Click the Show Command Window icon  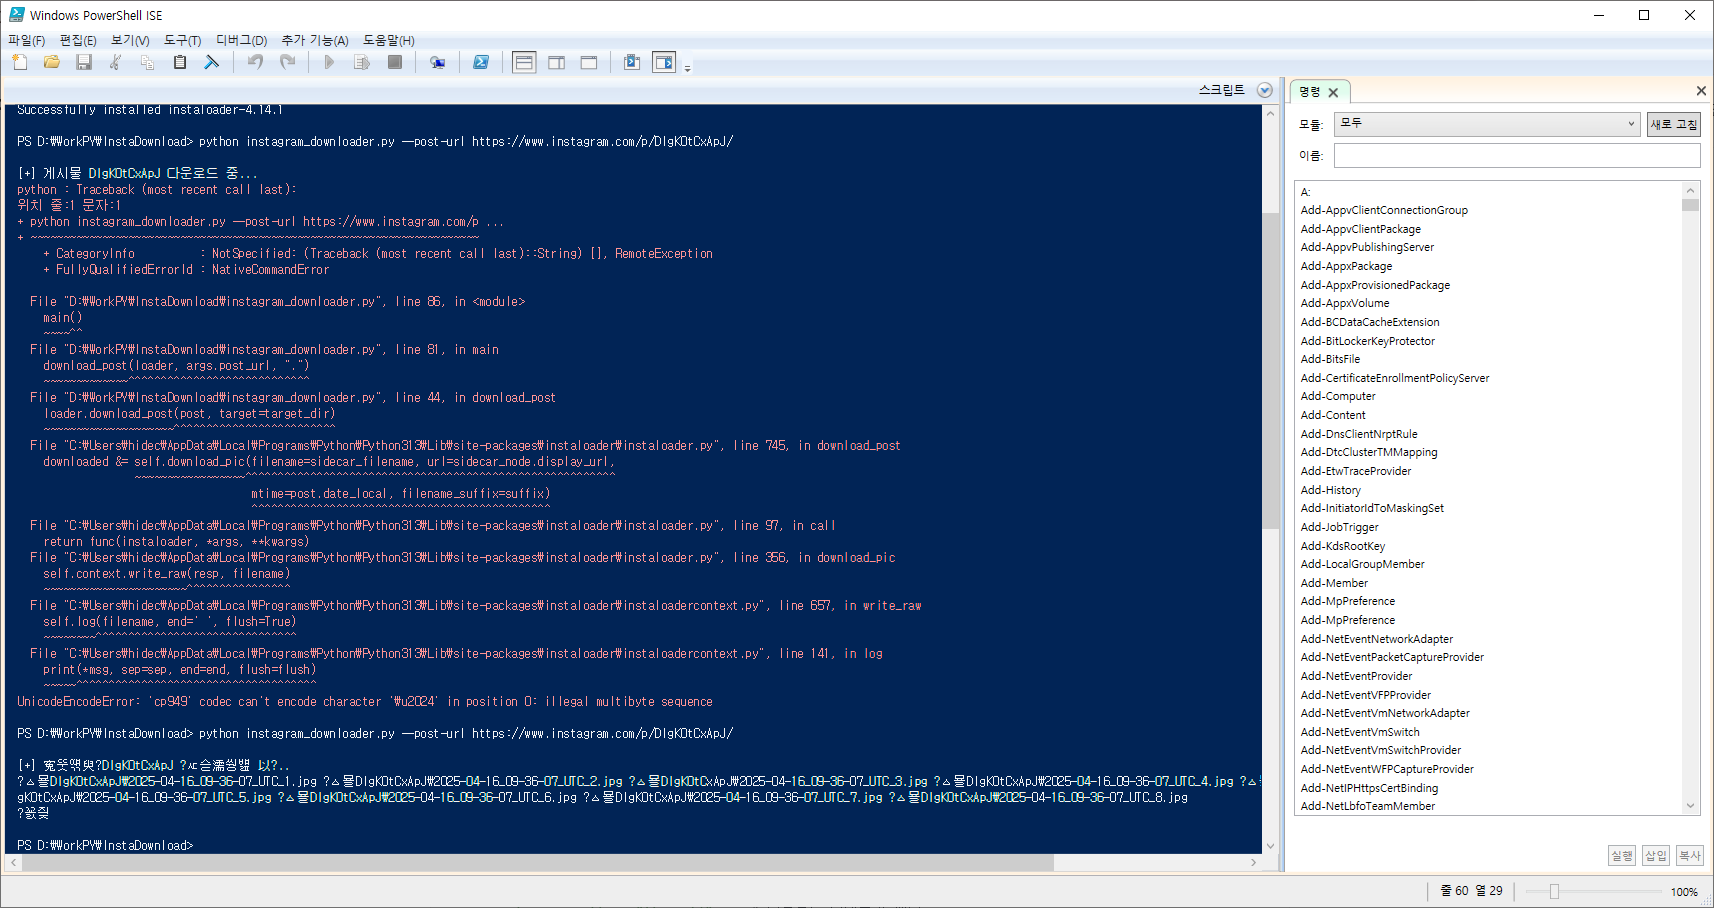[x=632, y=62]
